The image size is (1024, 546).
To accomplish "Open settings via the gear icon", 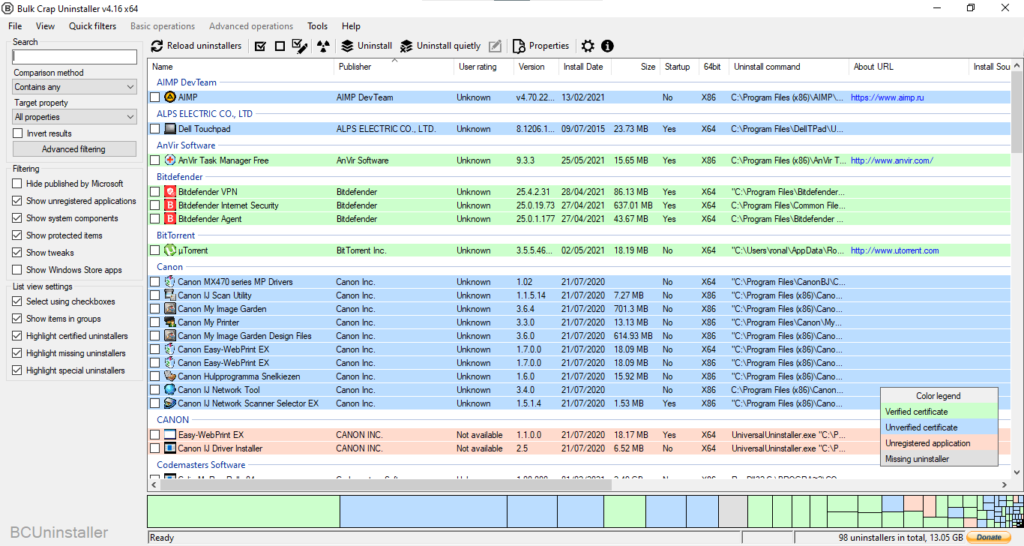I will [x=588, y=46].
